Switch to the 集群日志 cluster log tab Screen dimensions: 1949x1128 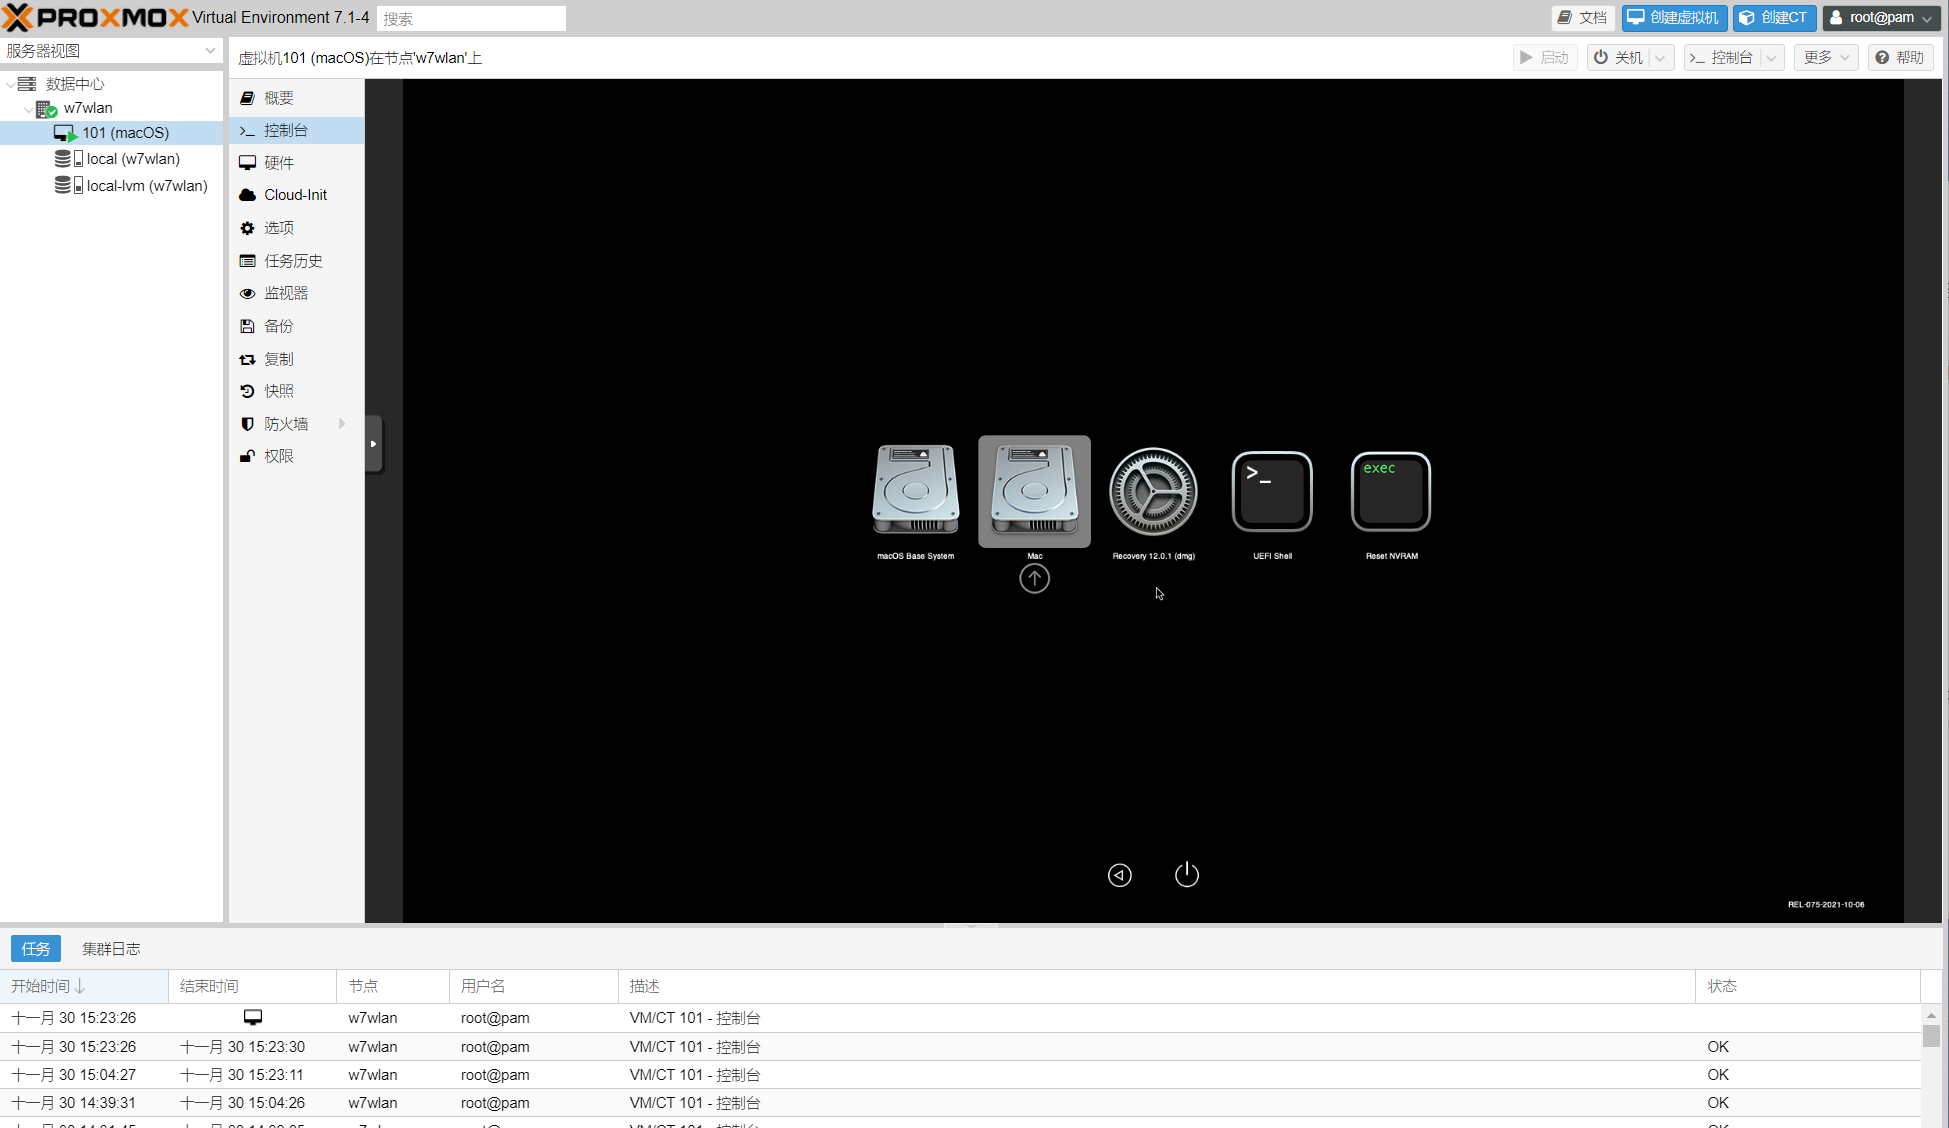click(x=111, y=948)
